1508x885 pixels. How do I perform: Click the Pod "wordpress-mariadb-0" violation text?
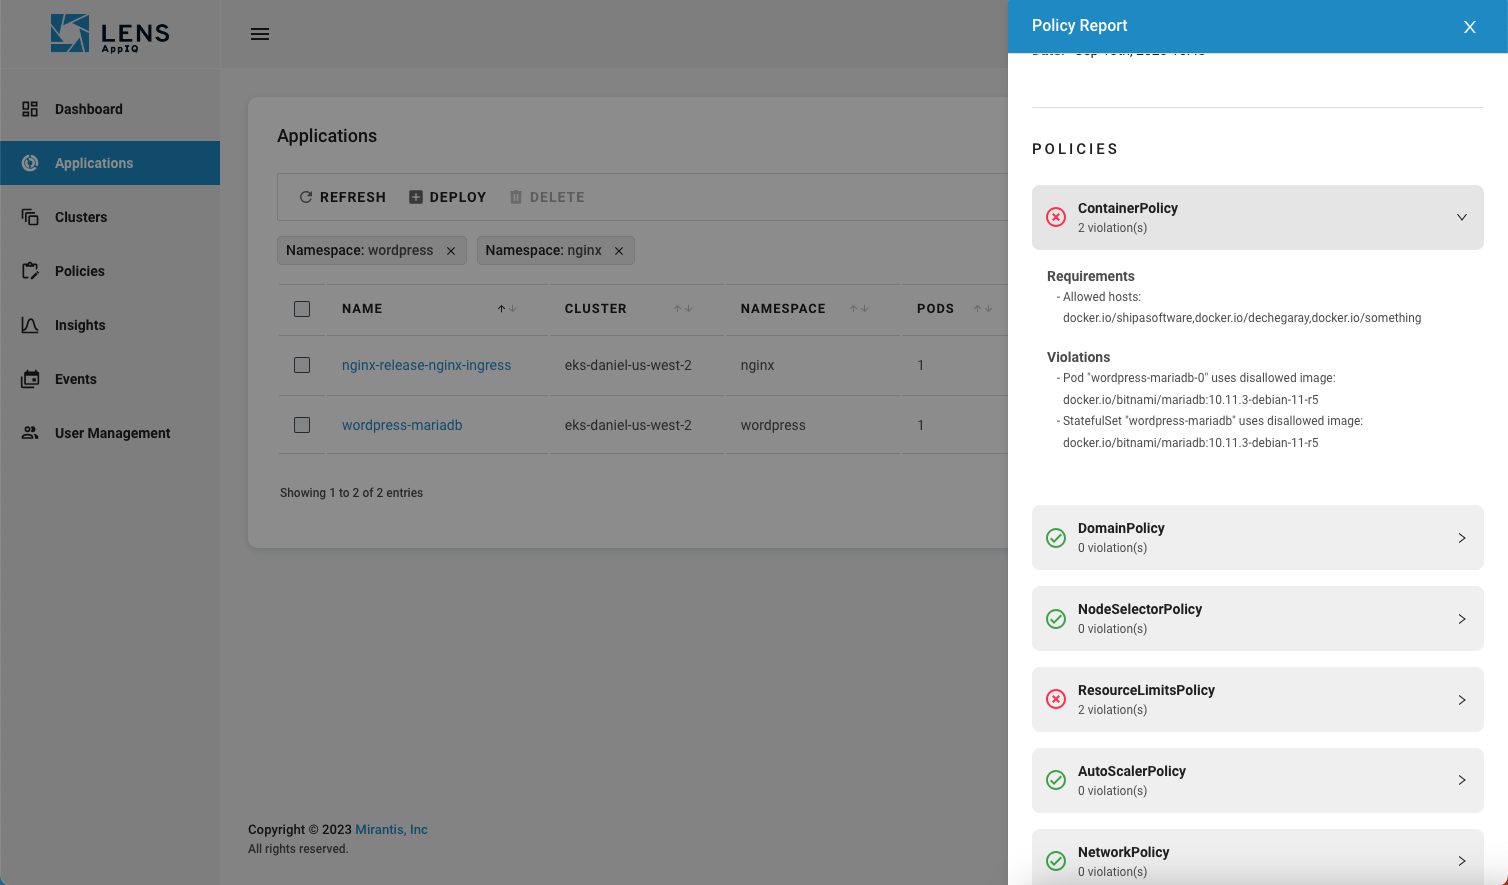(1195, 389)
